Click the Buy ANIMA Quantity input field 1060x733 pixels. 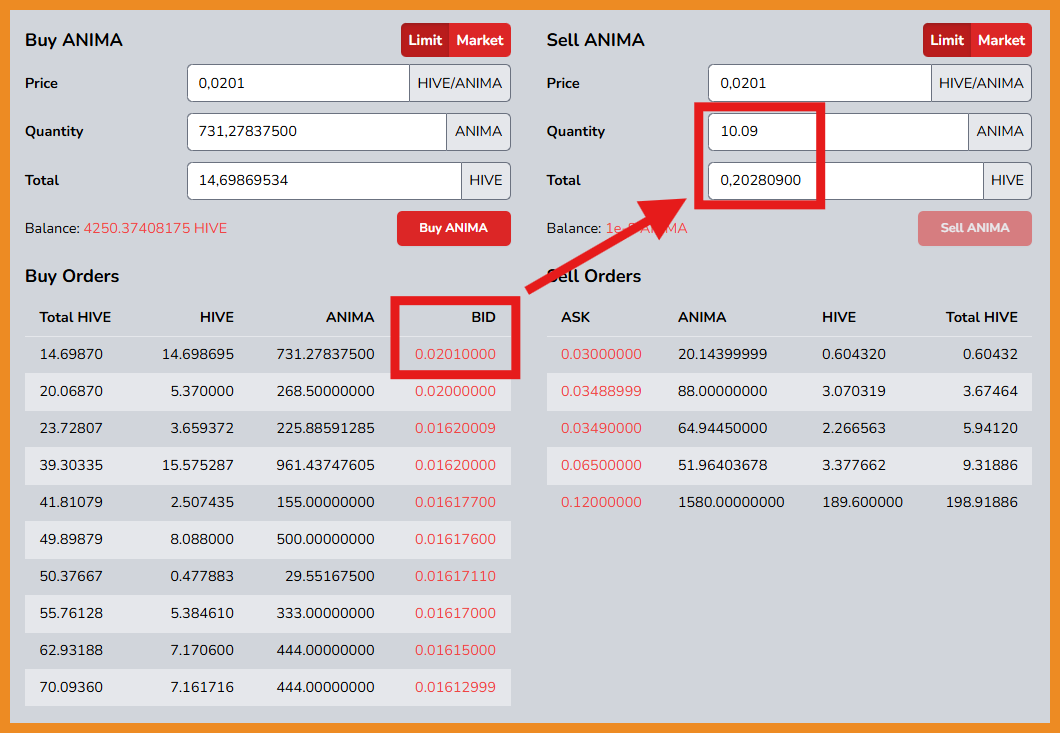316,131
